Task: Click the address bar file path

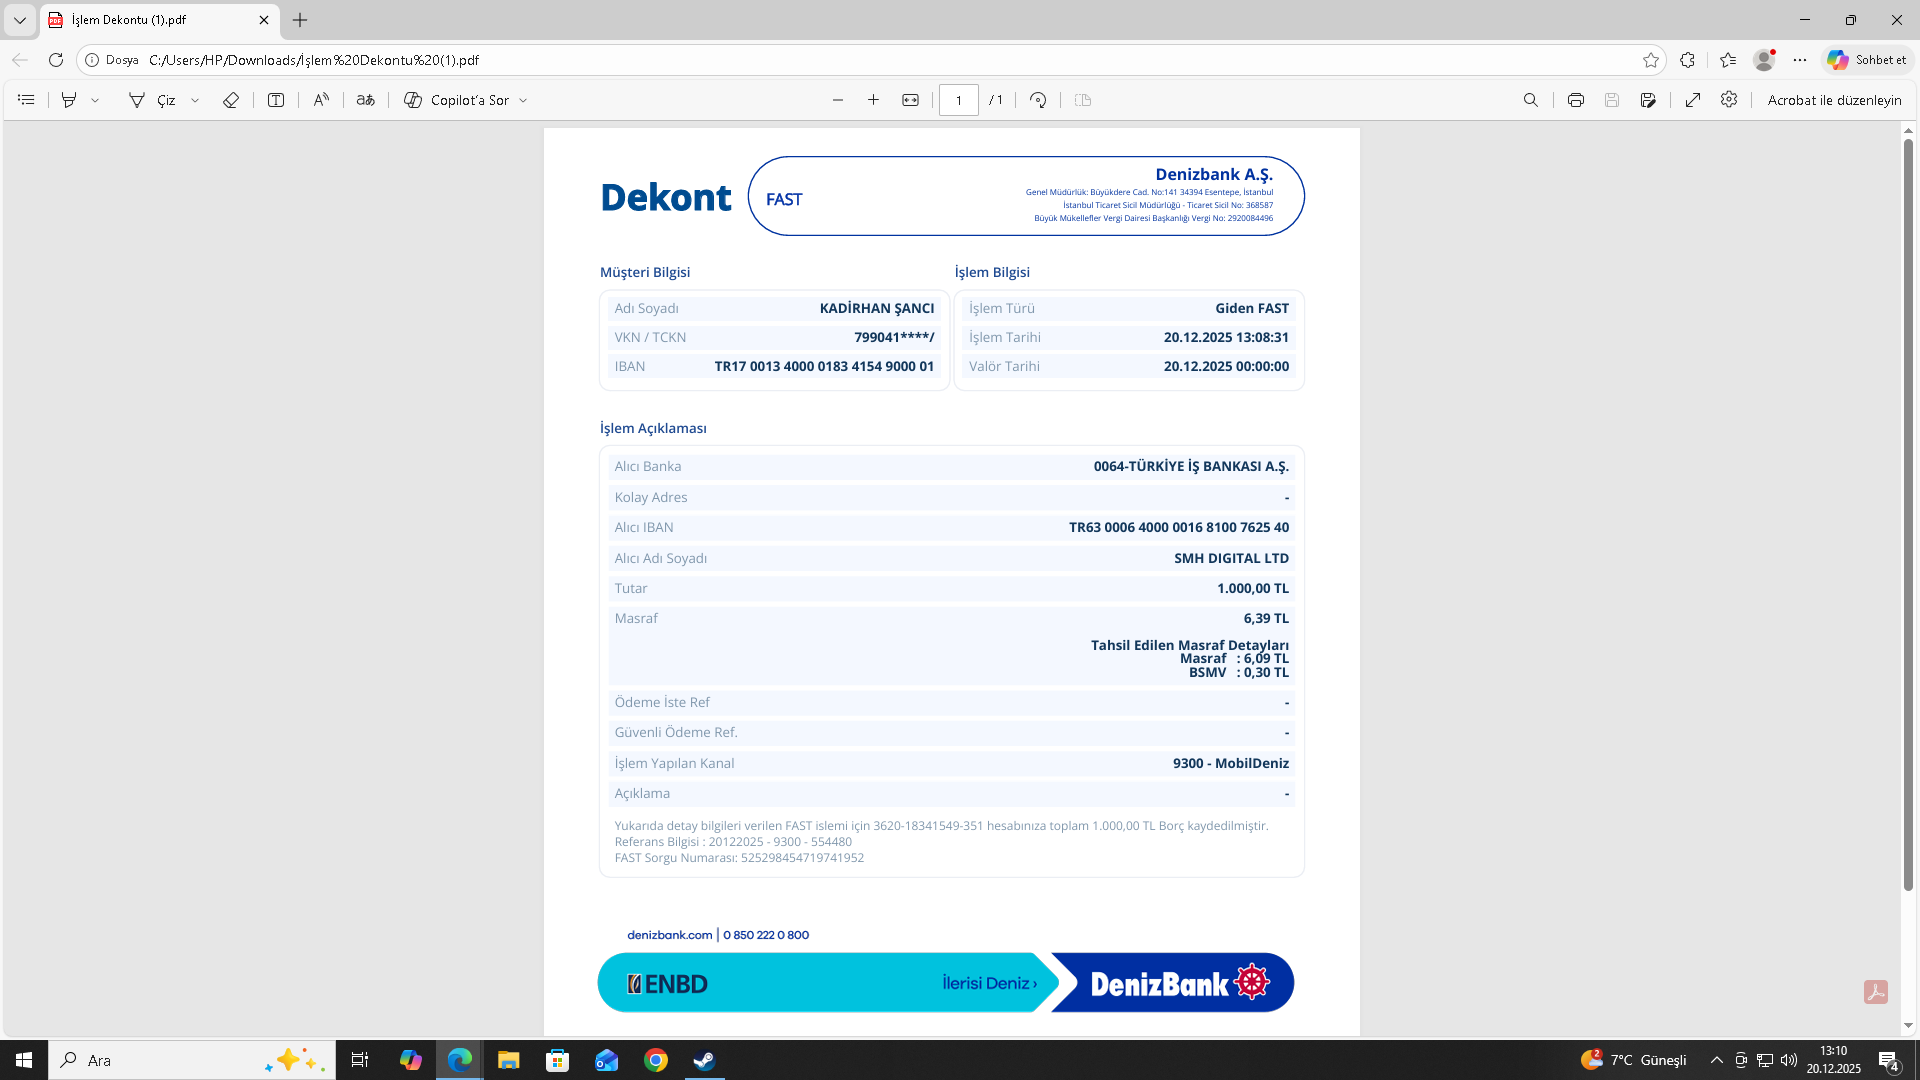Action: click(x=314, y=60)
